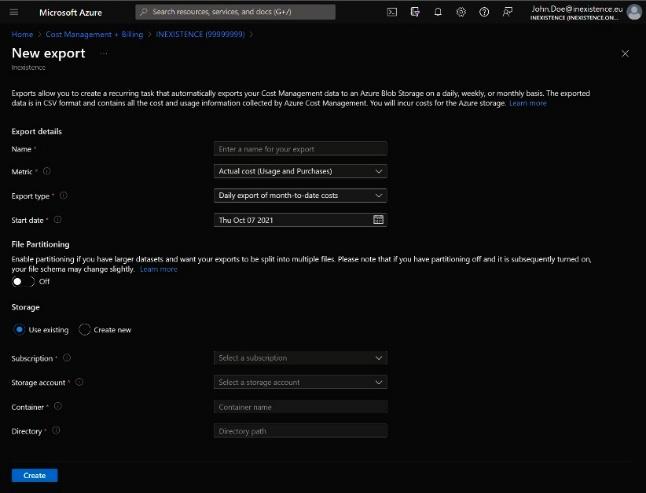Open the calendar picker for Start date
Screen dimensions: 646x493
378,220
